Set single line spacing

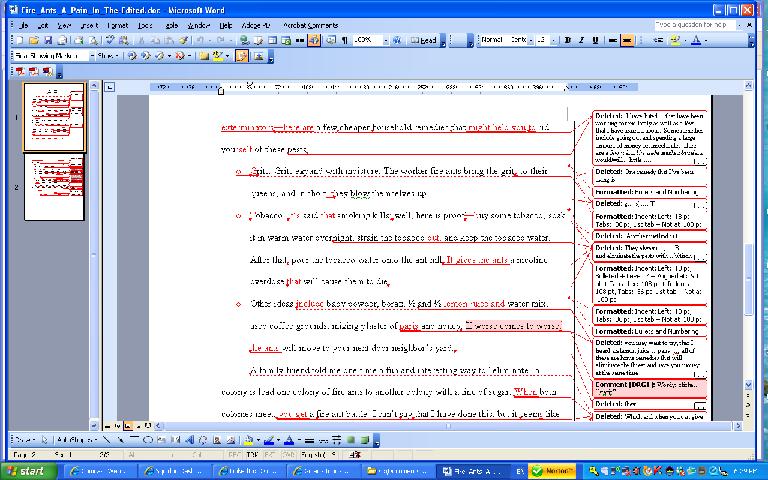[612, 40]
